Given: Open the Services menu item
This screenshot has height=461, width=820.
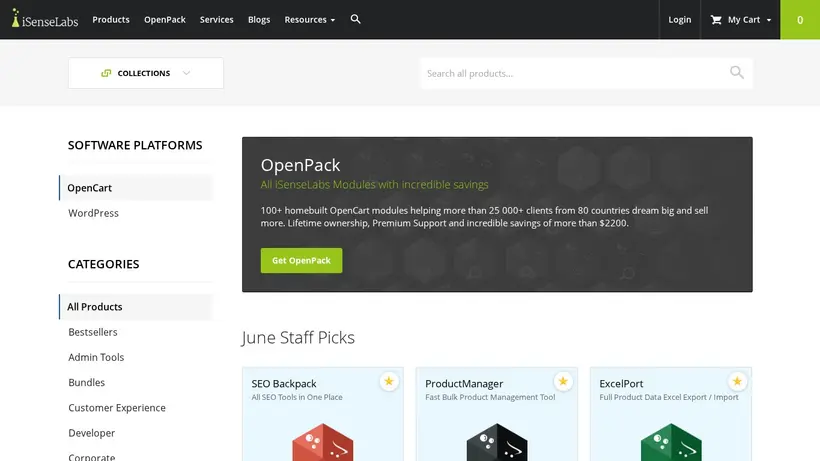Looking at the screenshot, I should coord(217,19).
